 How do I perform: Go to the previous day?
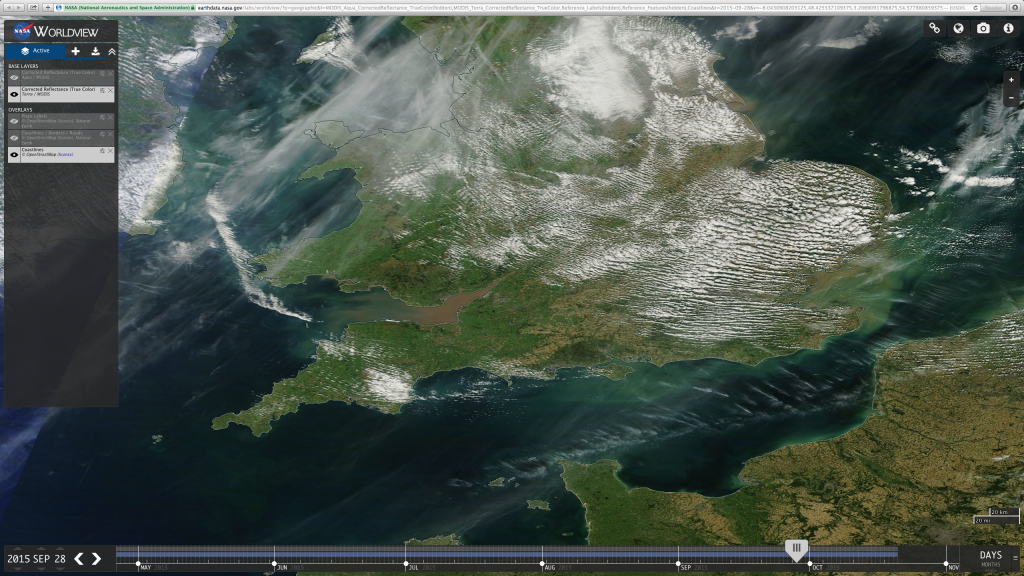click(79, 559)
